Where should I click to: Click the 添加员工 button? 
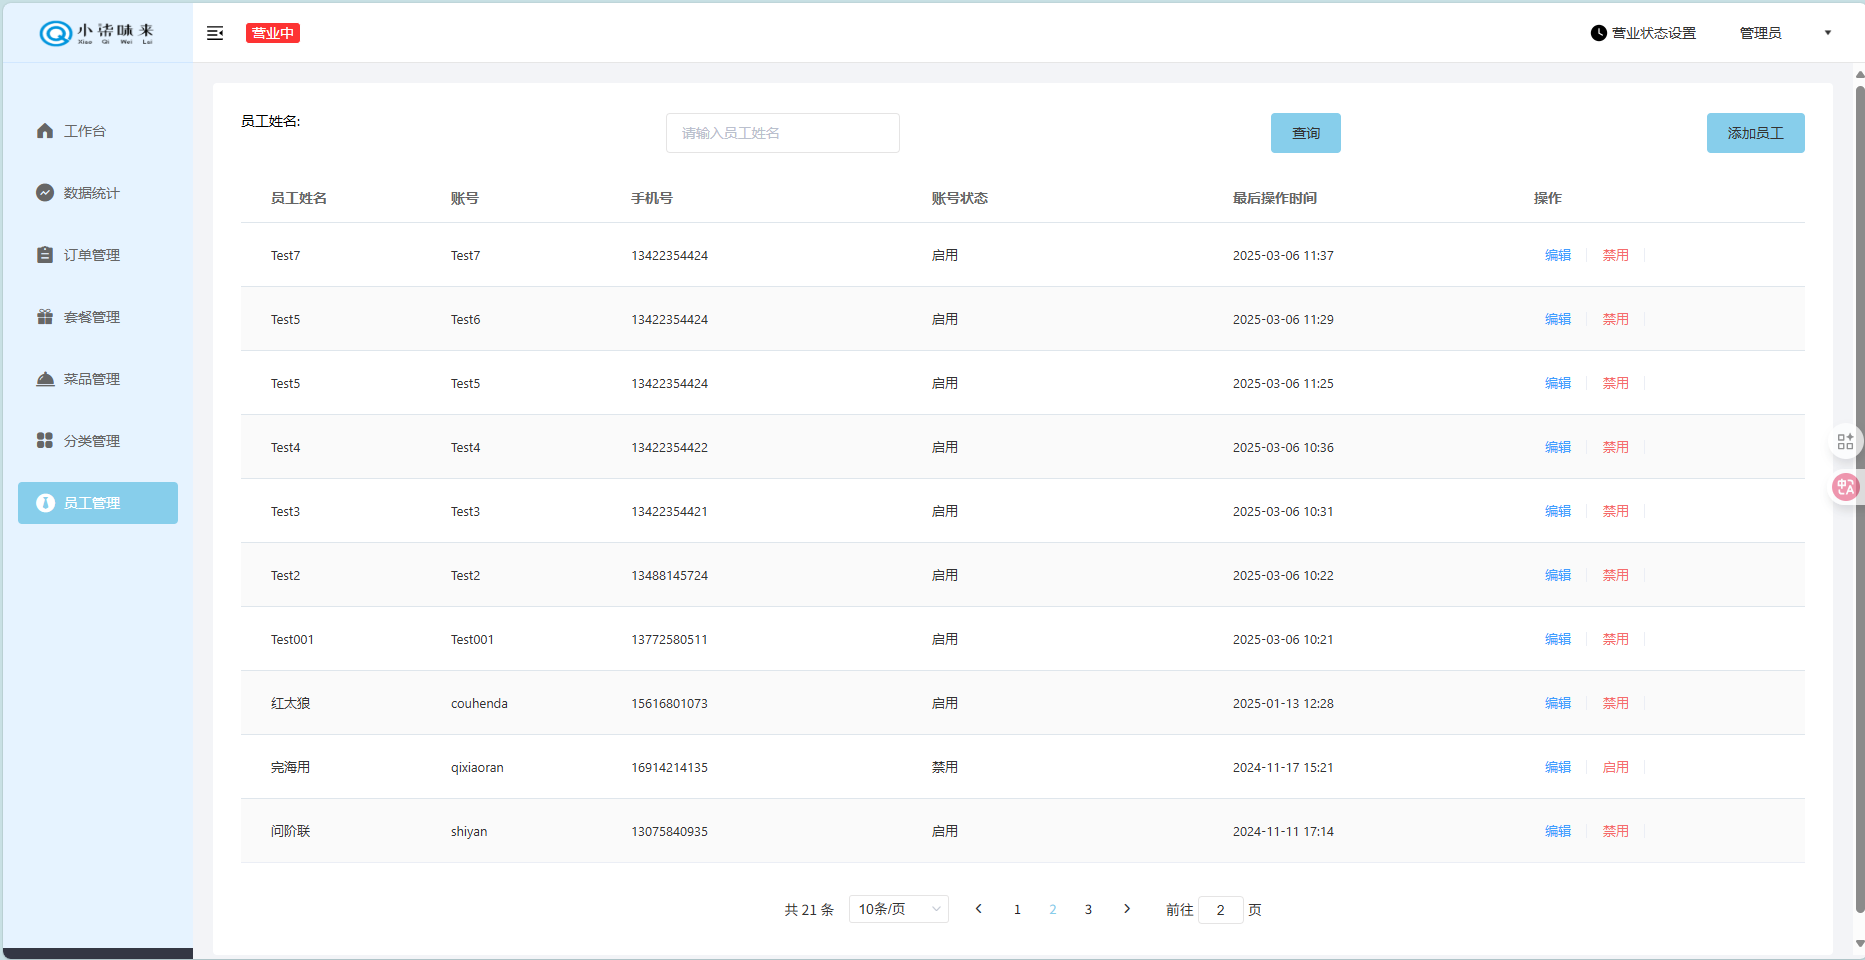coord(1755,133)
